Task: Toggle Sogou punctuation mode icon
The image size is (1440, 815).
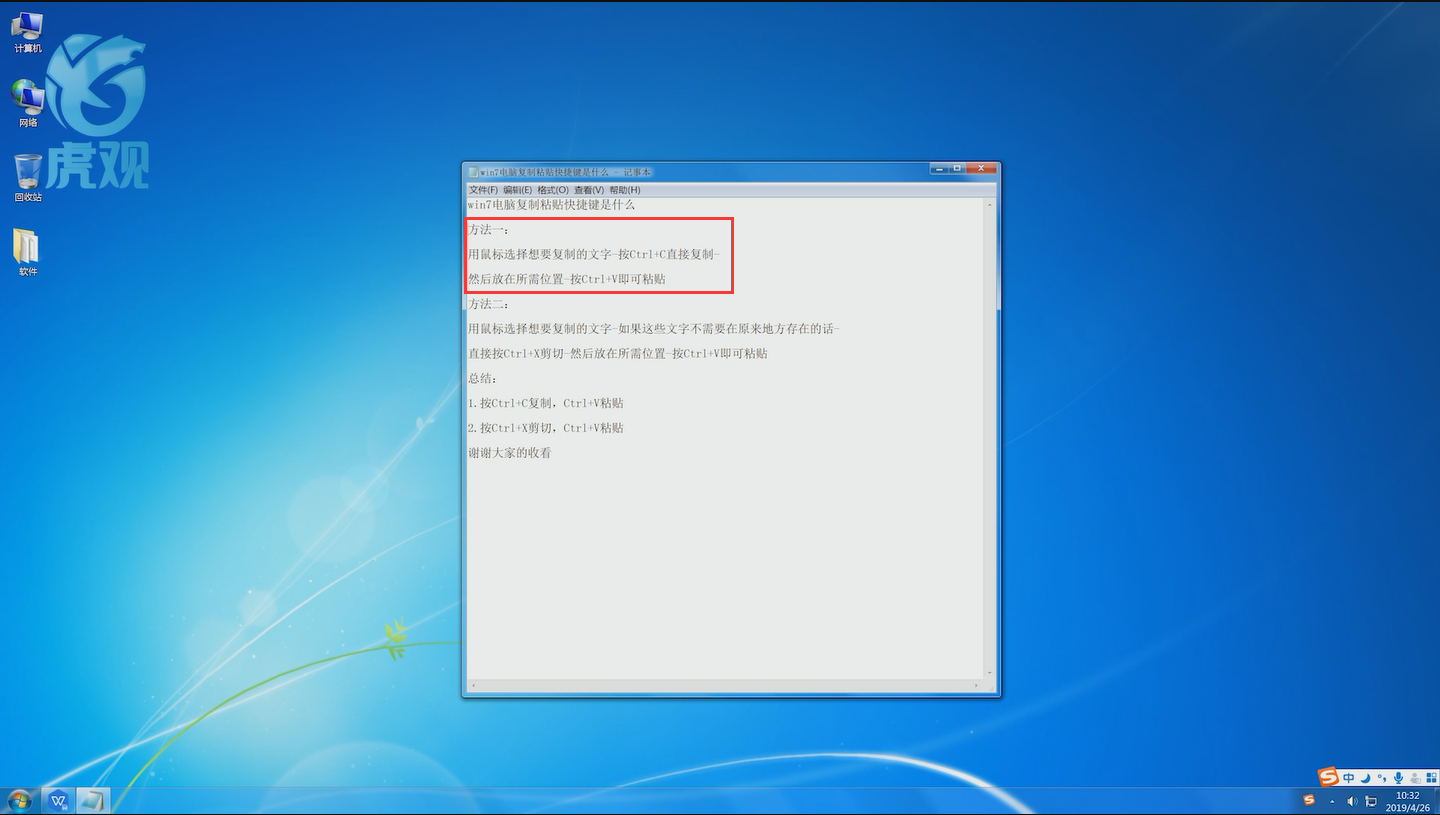Action: pyautogui.click(x=1381, y=777)
